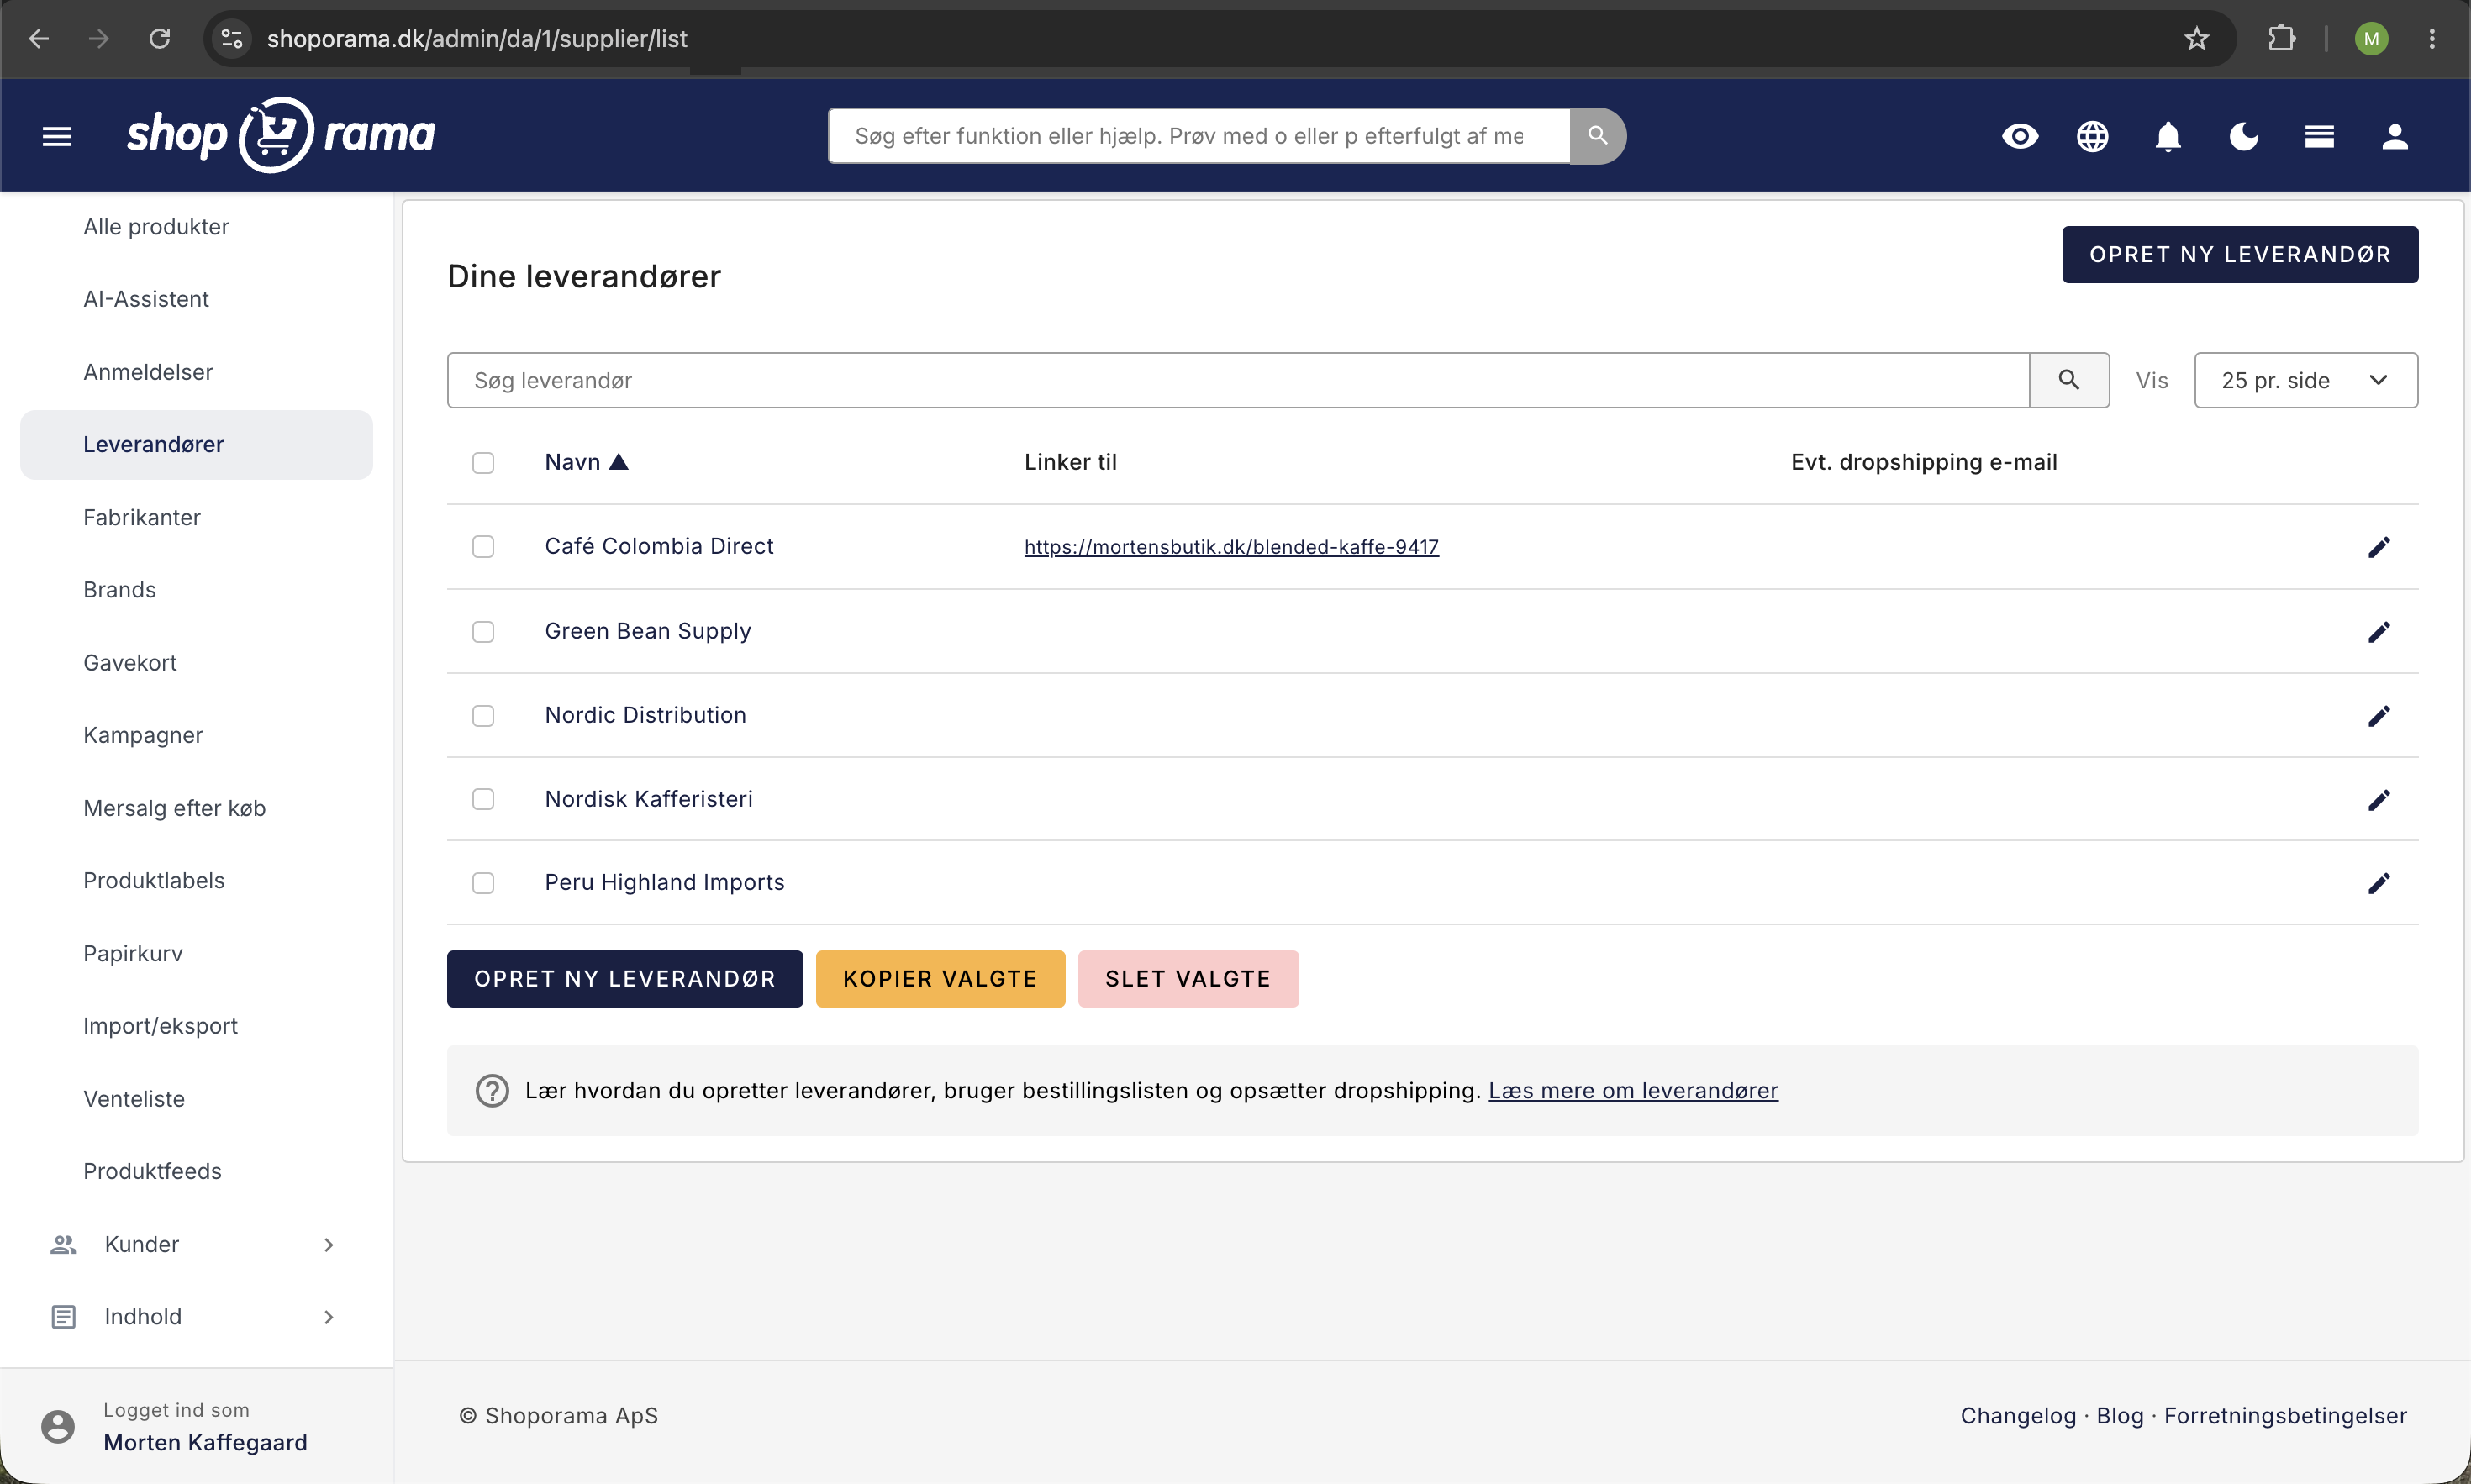Edit Café Colombia Direct with pencil icon
The image size is (2471, 1484).
point(2378,547)
